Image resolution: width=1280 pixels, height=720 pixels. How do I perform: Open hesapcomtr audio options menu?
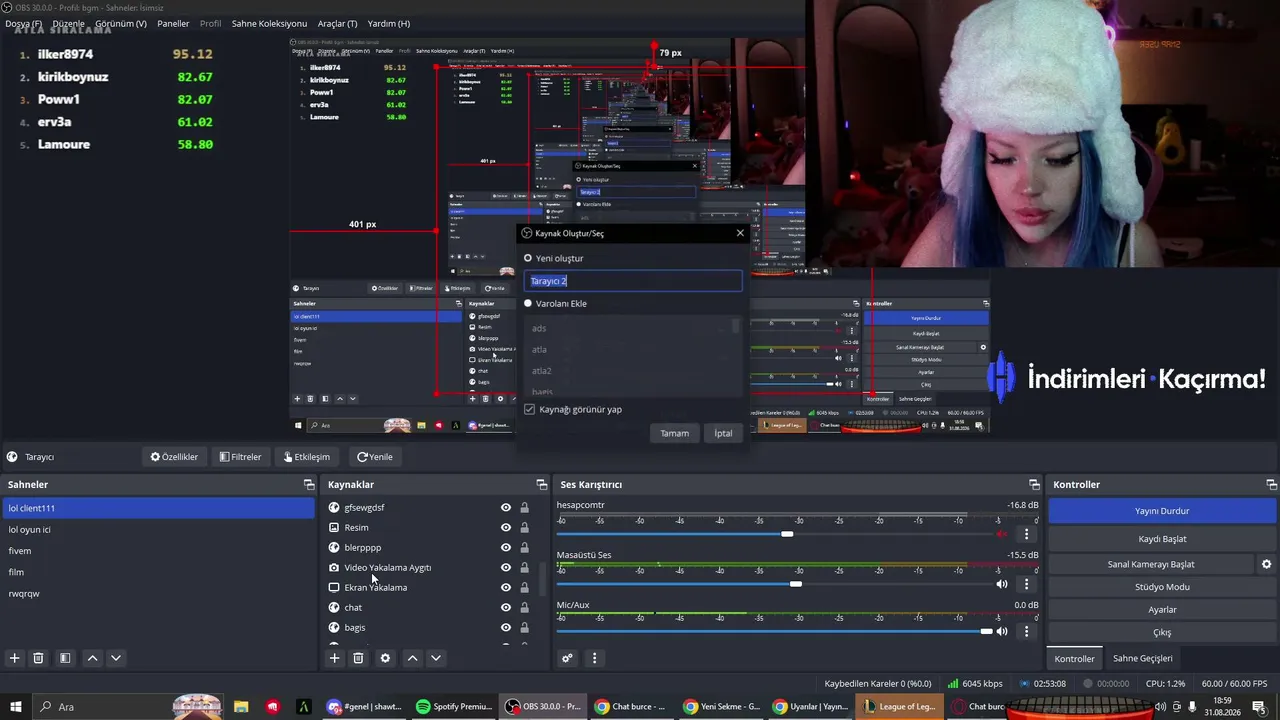coord(1026,534)
